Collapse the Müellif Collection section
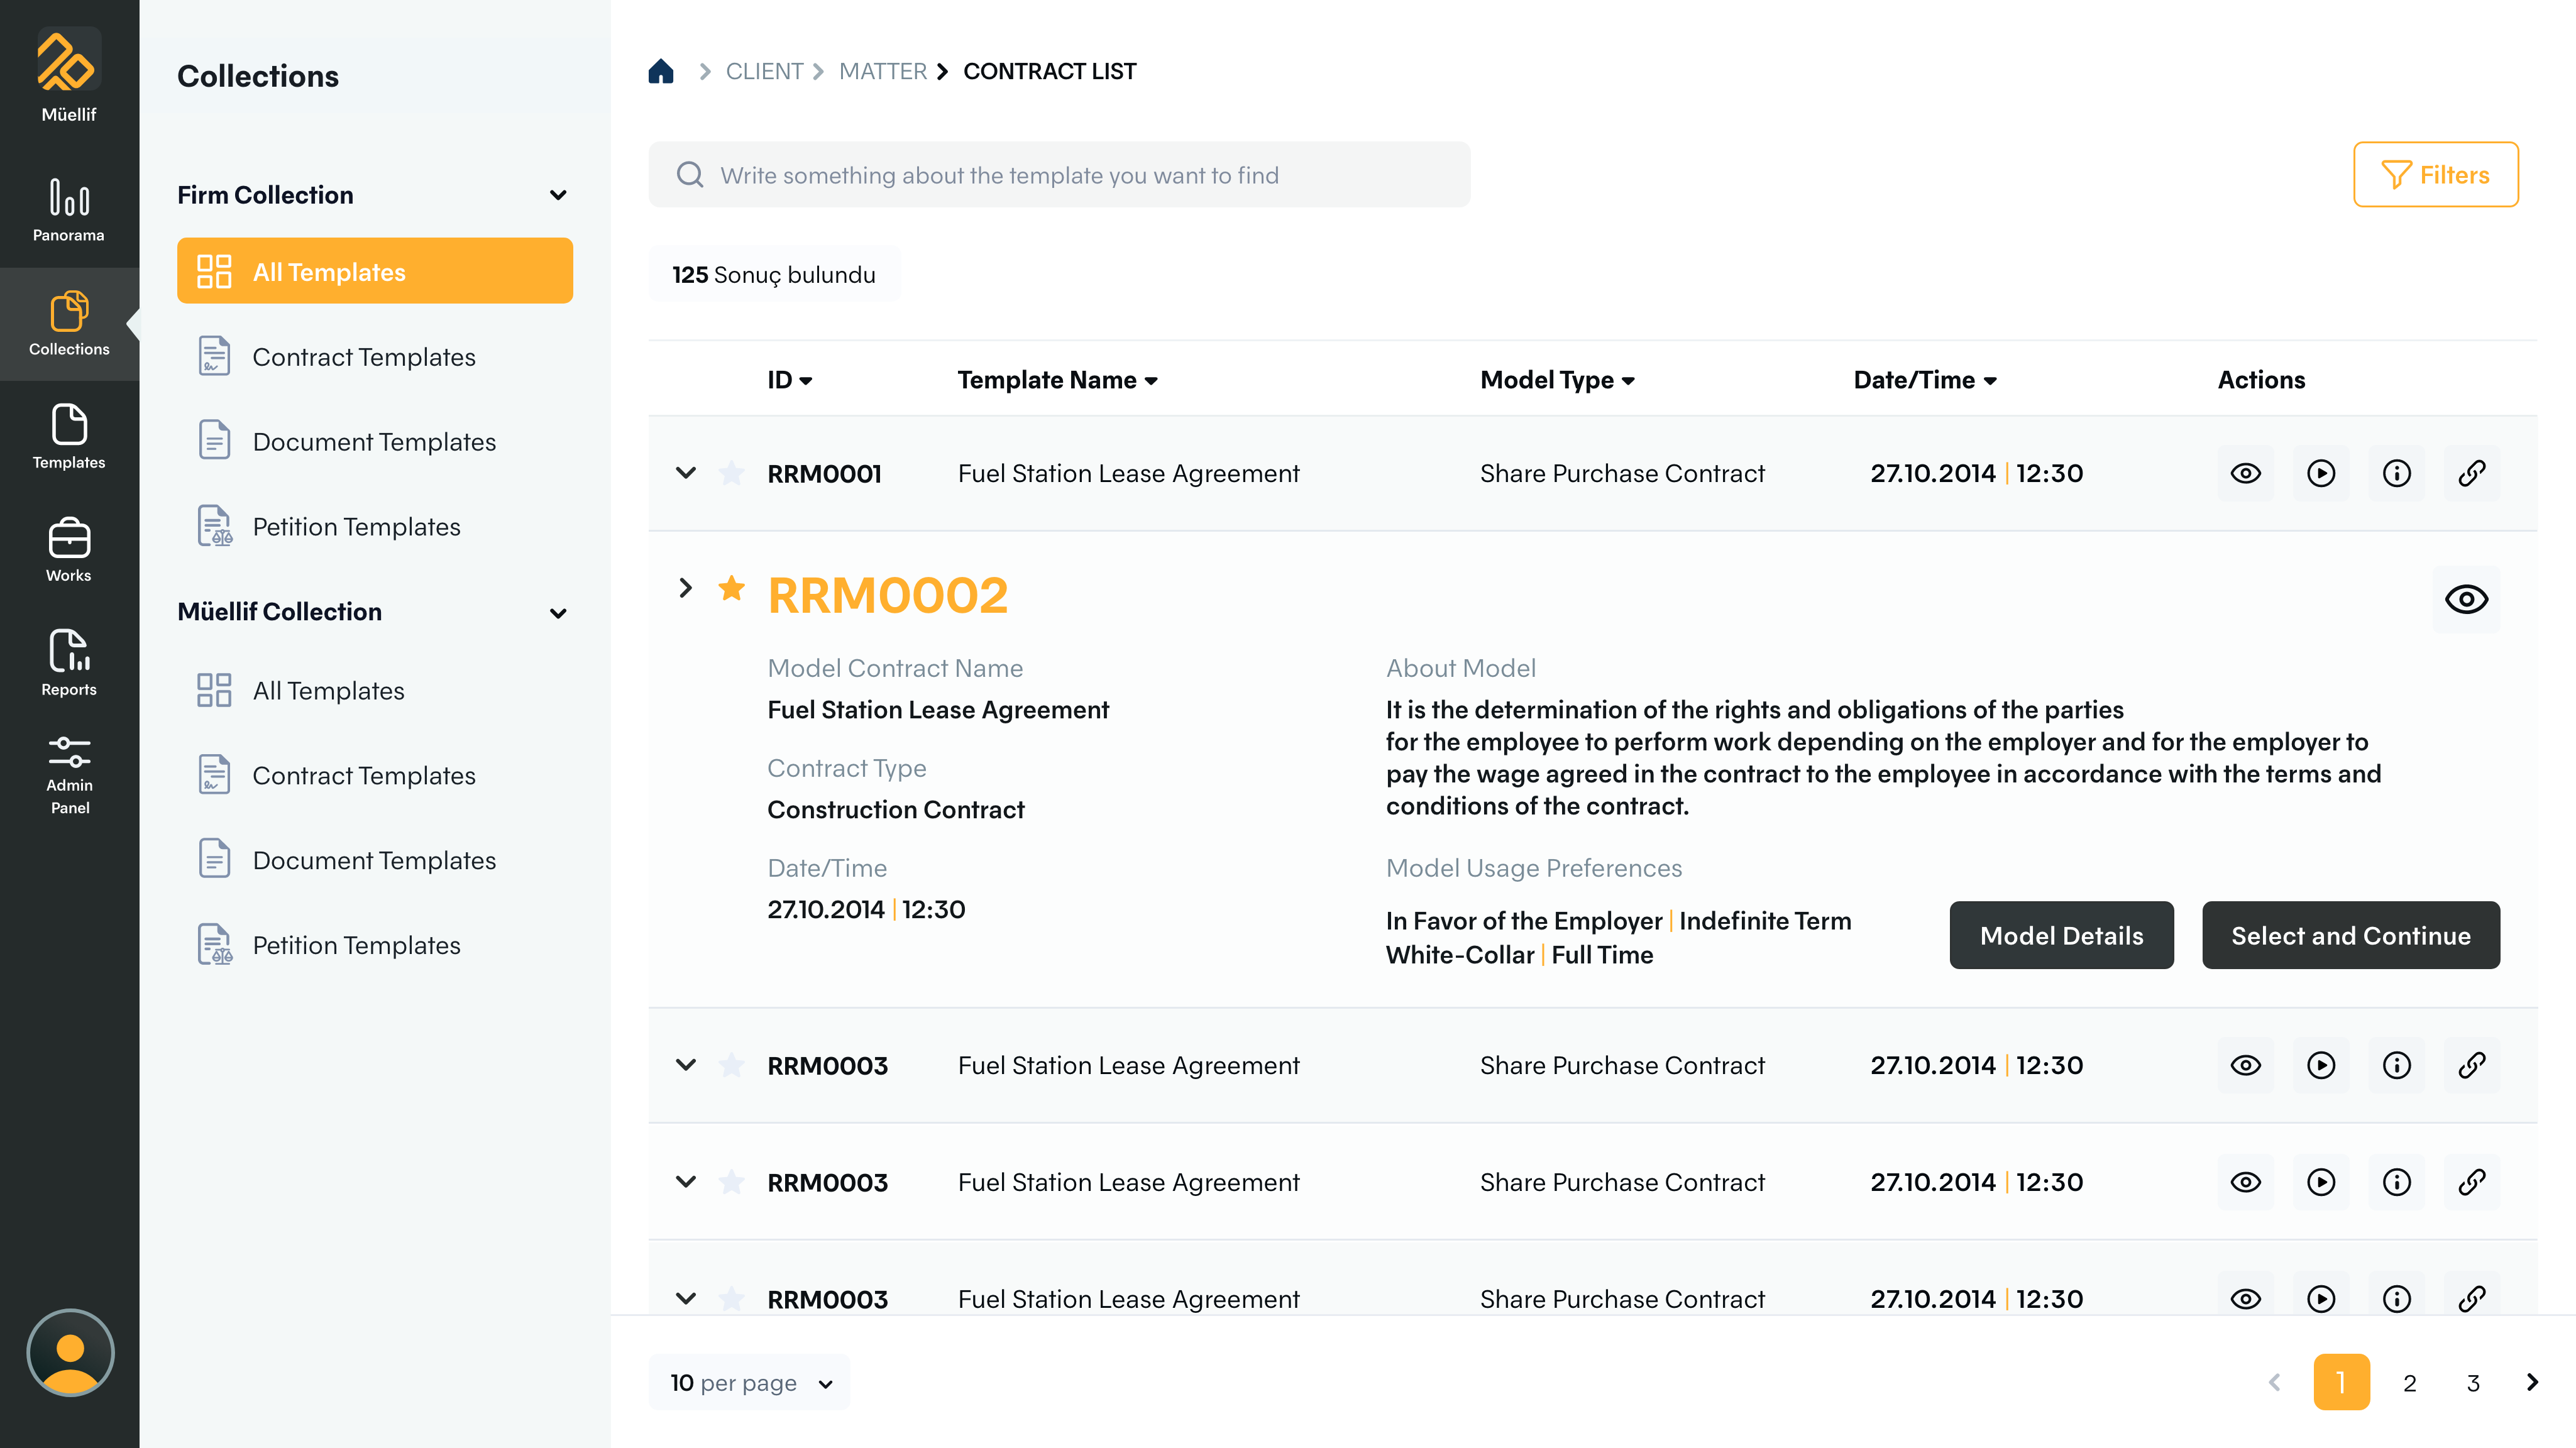This screenshot has height=1448, width=2576. (558, 613)
